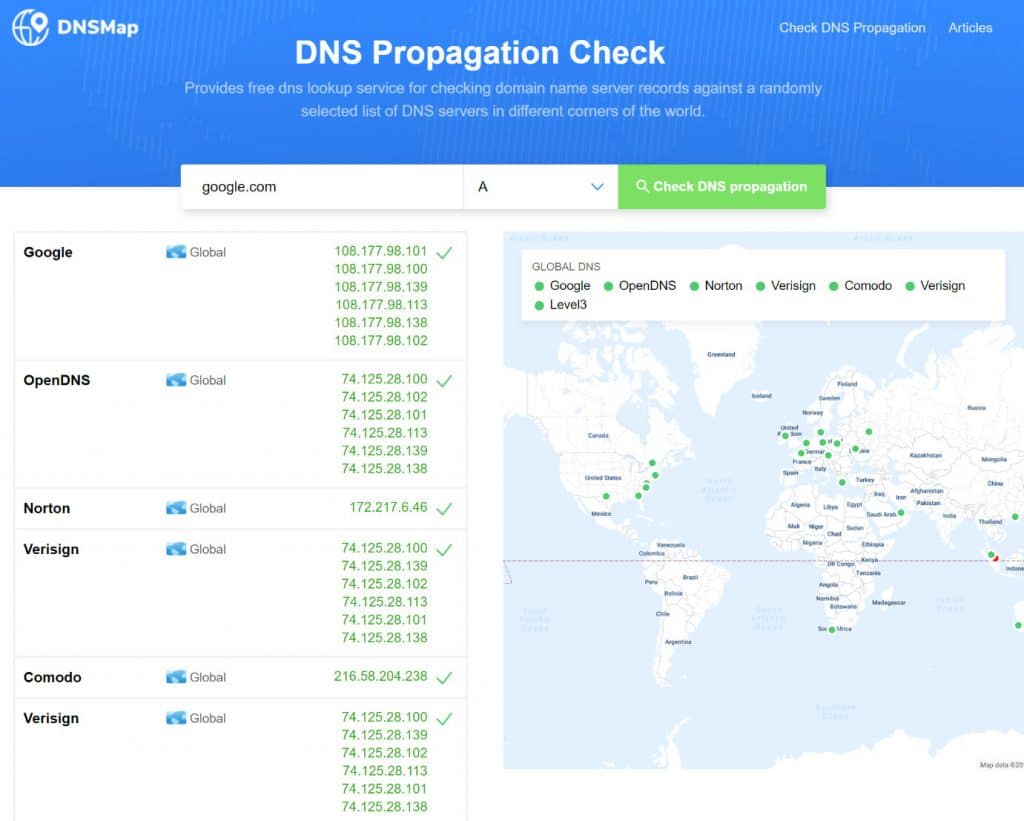
Task: Click the Comodo IP address 216.58.204.238
Action: point(380,677)
